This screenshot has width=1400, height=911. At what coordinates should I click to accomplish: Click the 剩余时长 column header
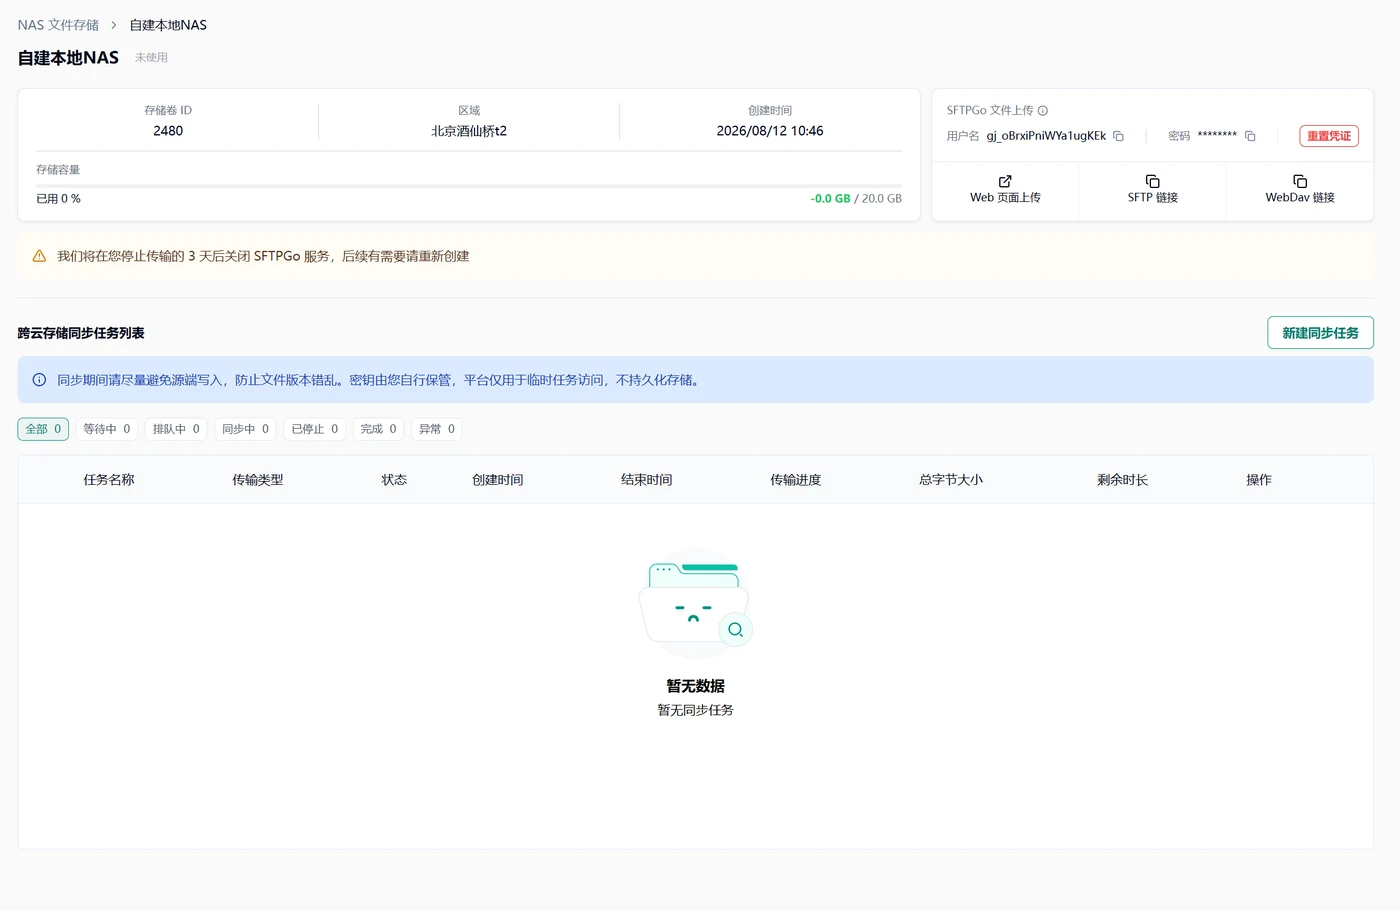click(x=1123, y=480)
